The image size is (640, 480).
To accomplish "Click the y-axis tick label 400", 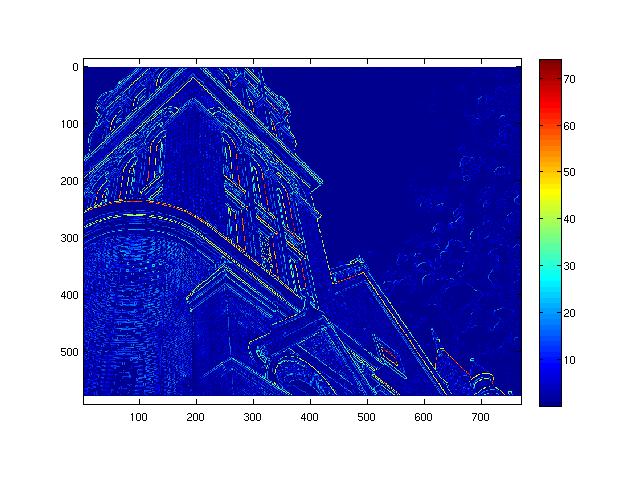I will [69, 295].
